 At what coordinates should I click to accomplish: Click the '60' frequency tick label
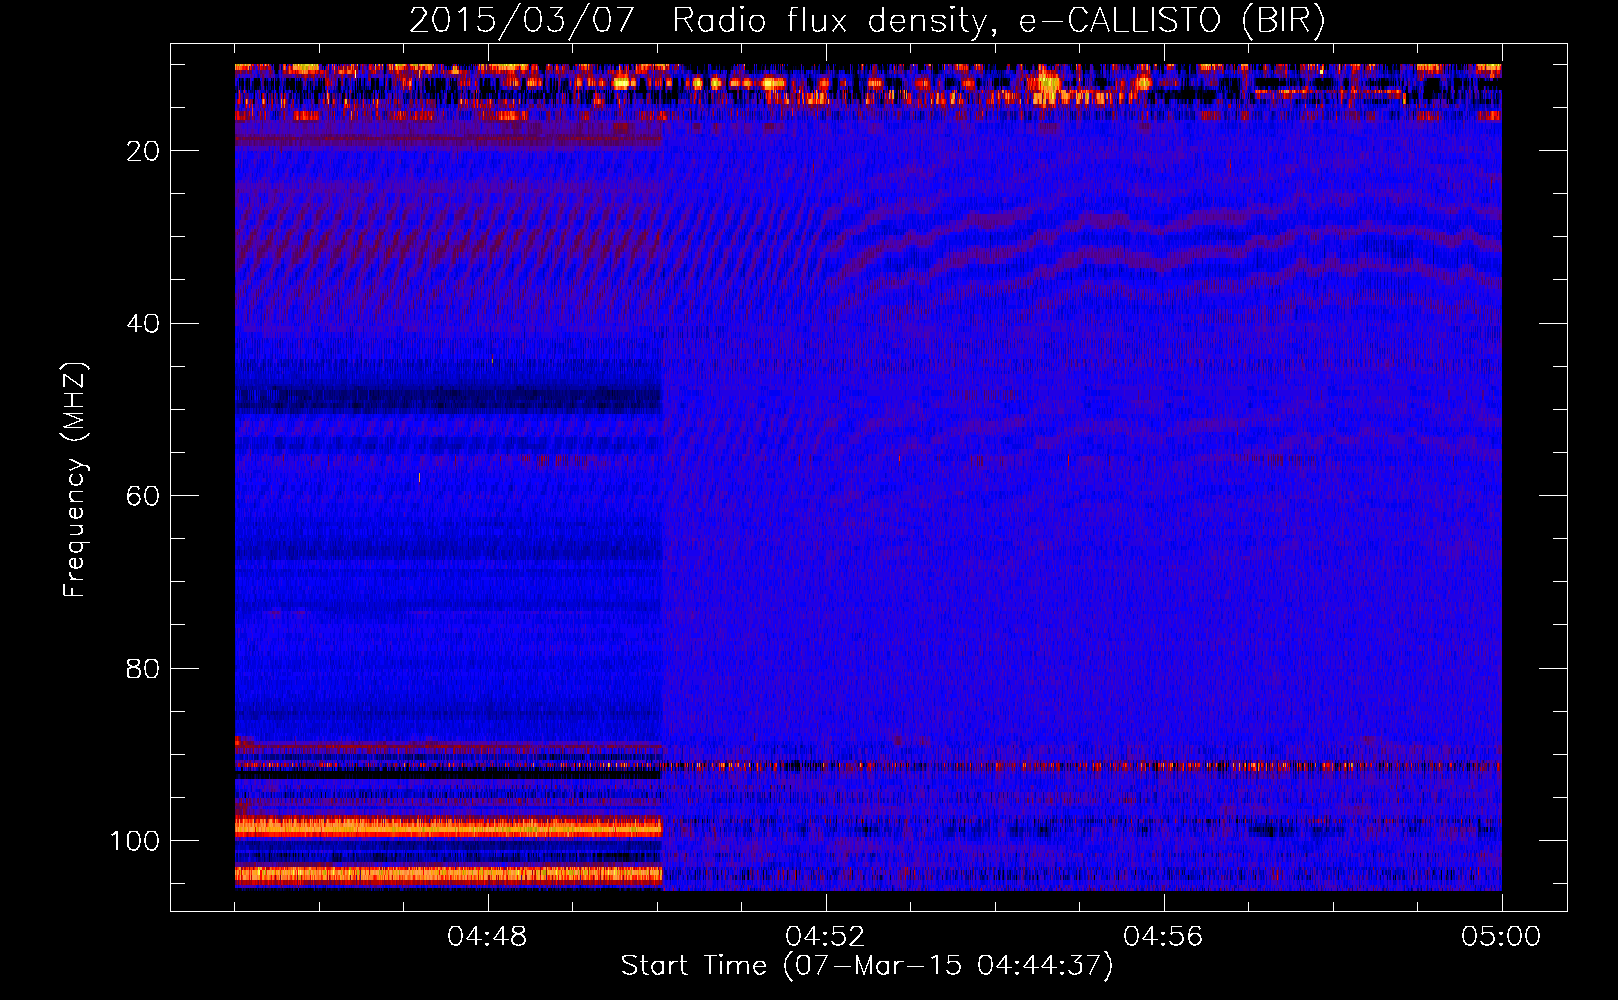143,496
